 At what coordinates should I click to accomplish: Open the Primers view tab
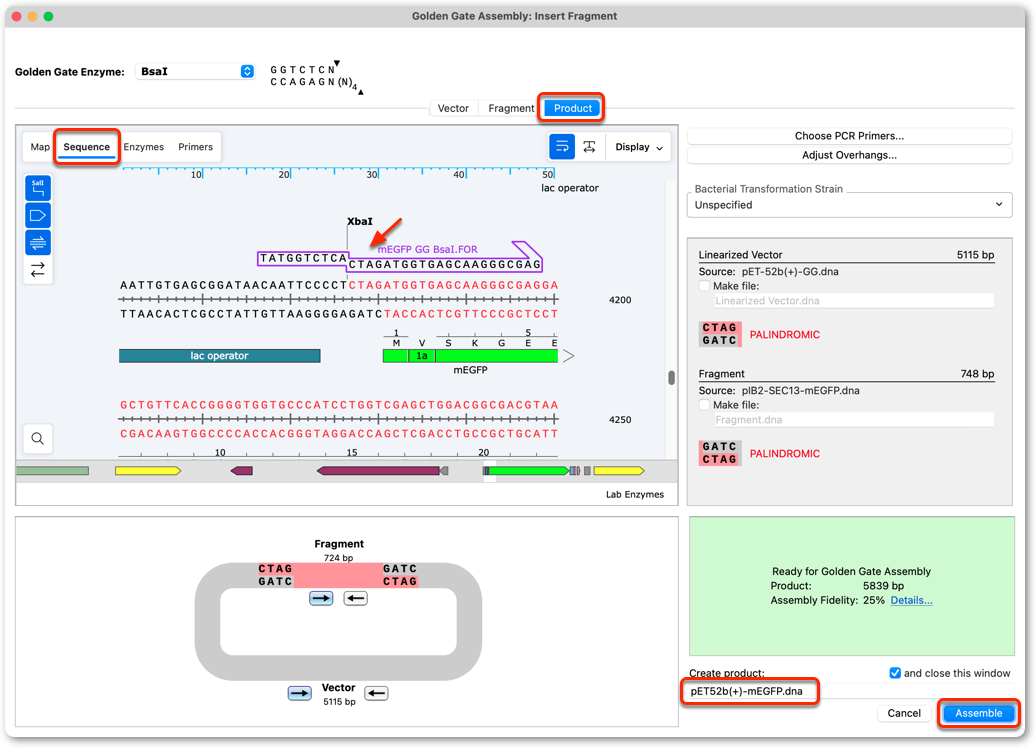pyautogui.click(x=196, y=147)
